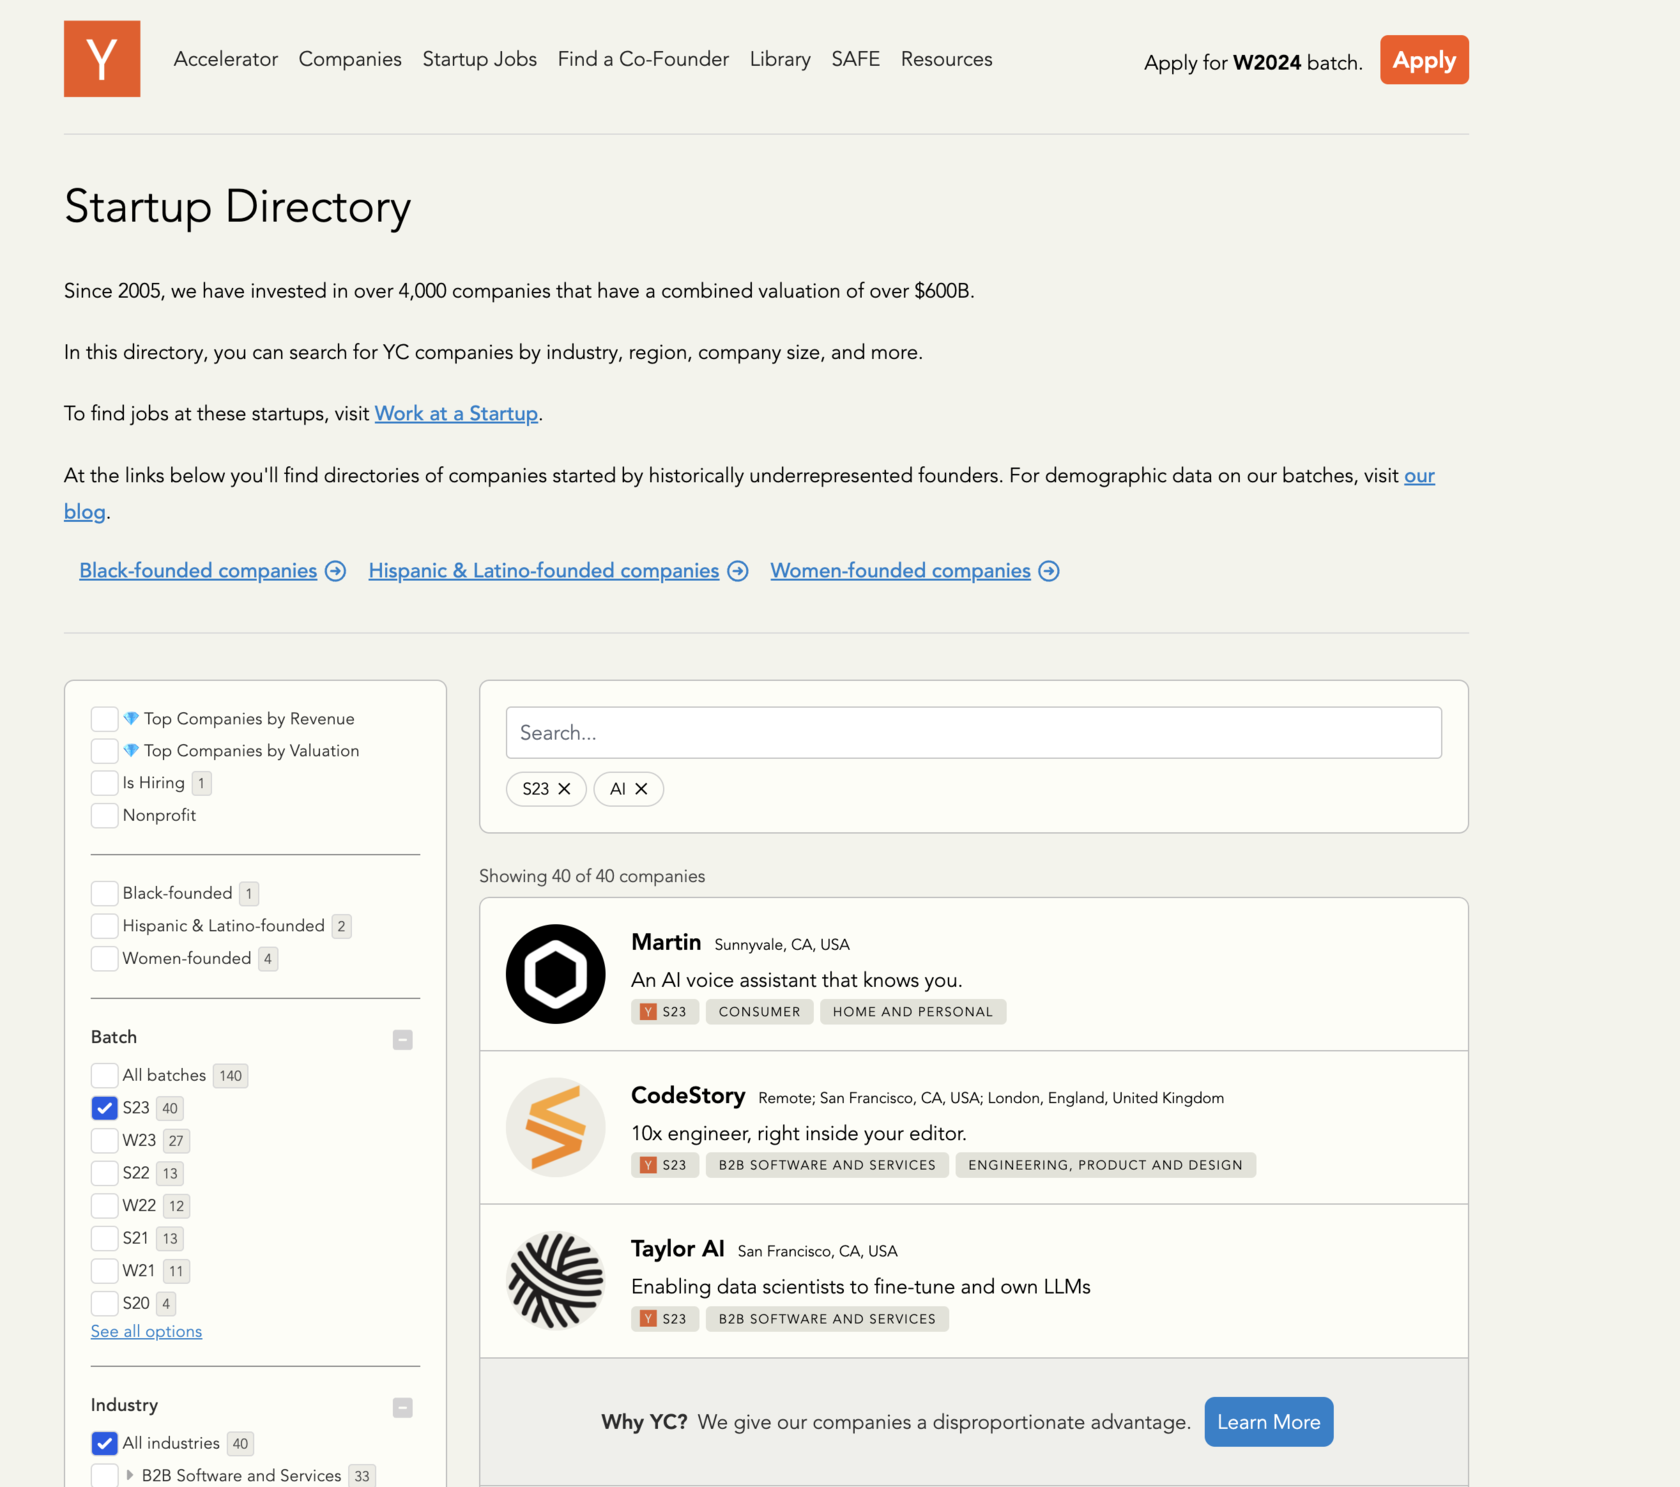Open the Taylor AI company logo
Screen dimensions: 1680x1487
556,1281
